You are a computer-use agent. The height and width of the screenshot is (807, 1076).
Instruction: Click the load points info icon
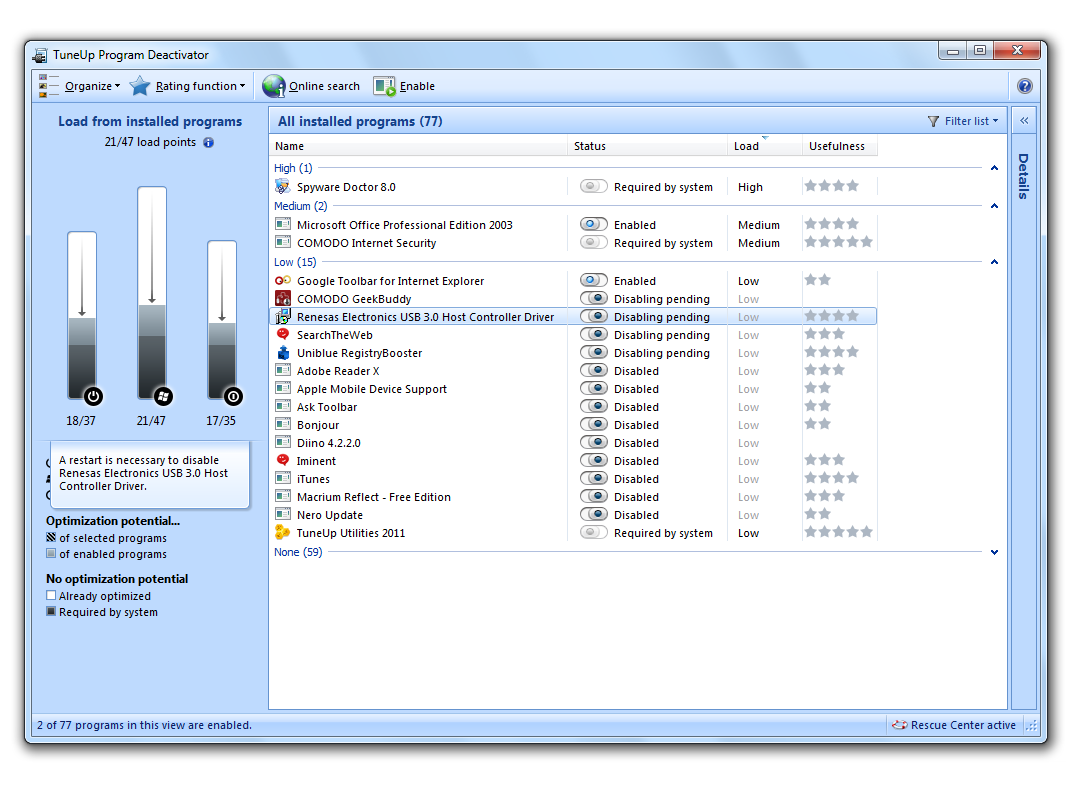(x=209, y=142)
